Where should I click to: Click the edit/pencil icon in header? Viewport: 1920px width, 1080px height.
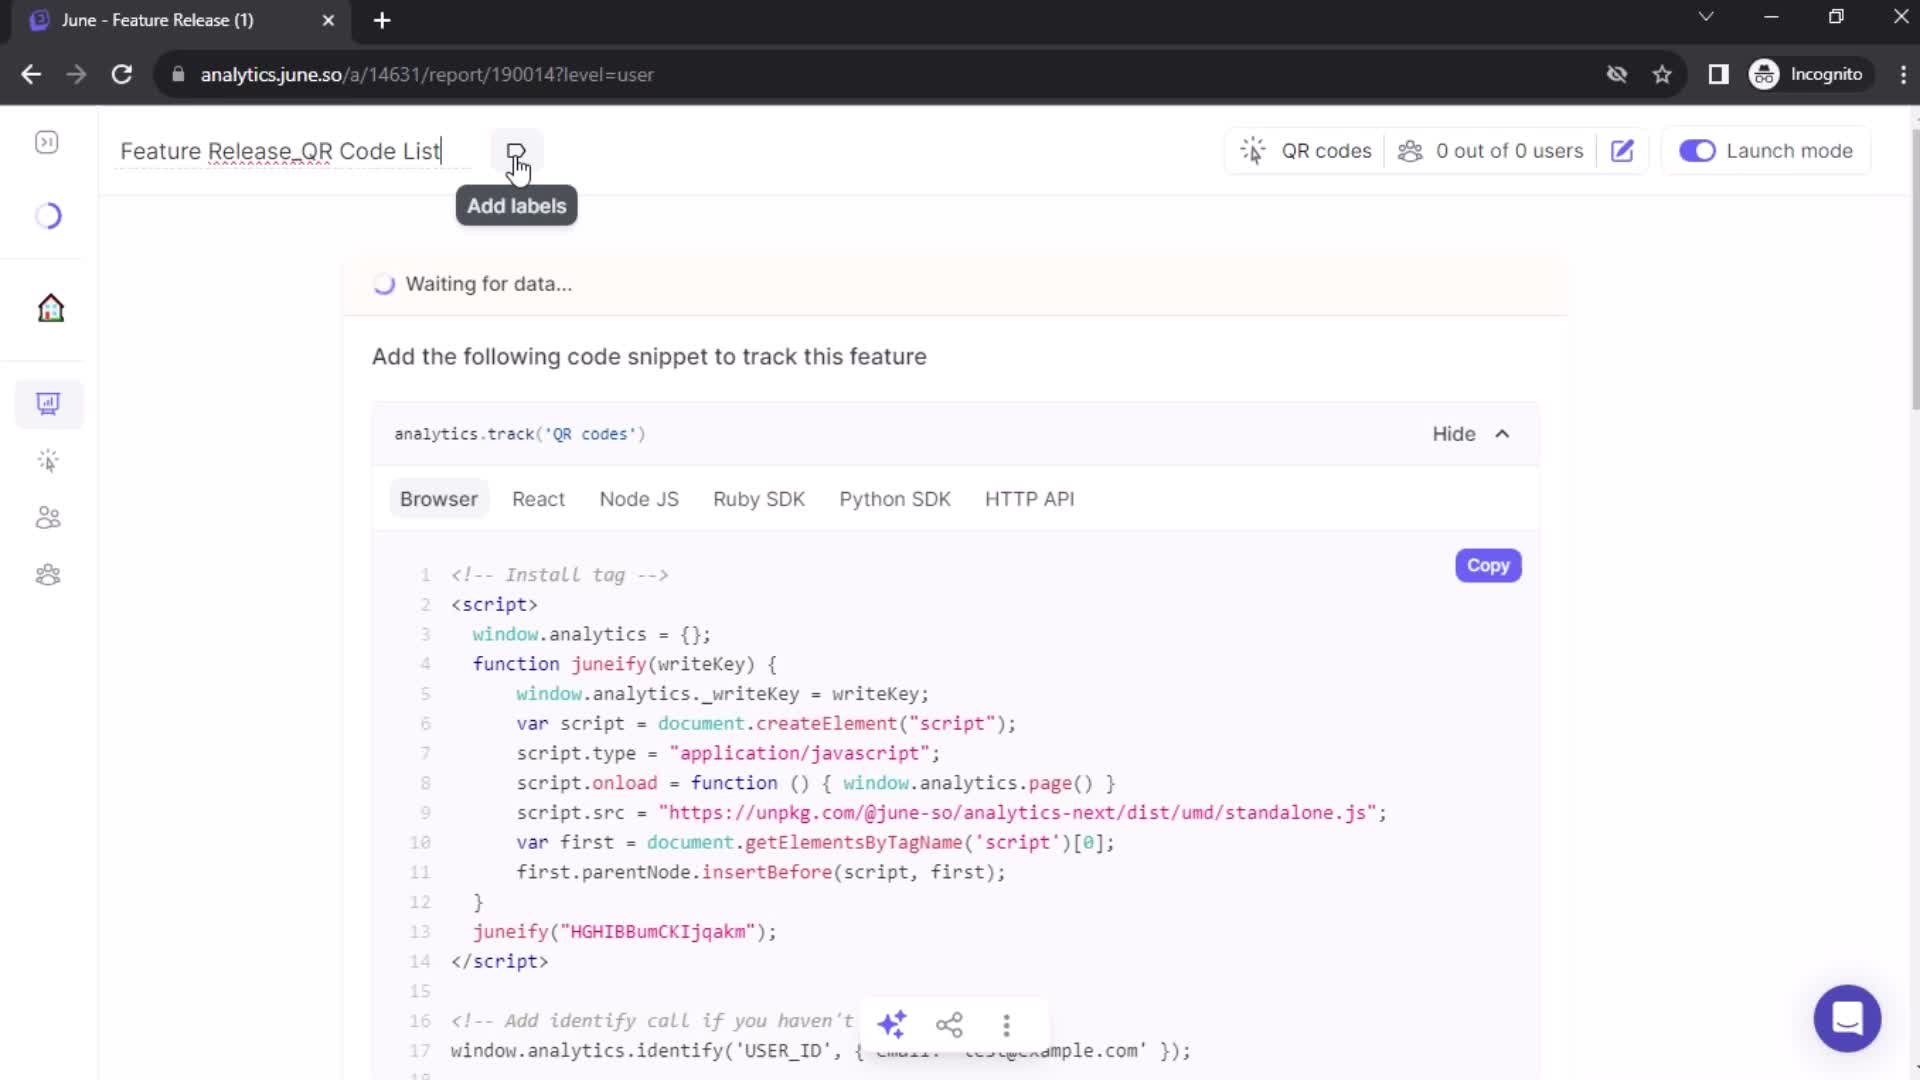pos(1621,150)
